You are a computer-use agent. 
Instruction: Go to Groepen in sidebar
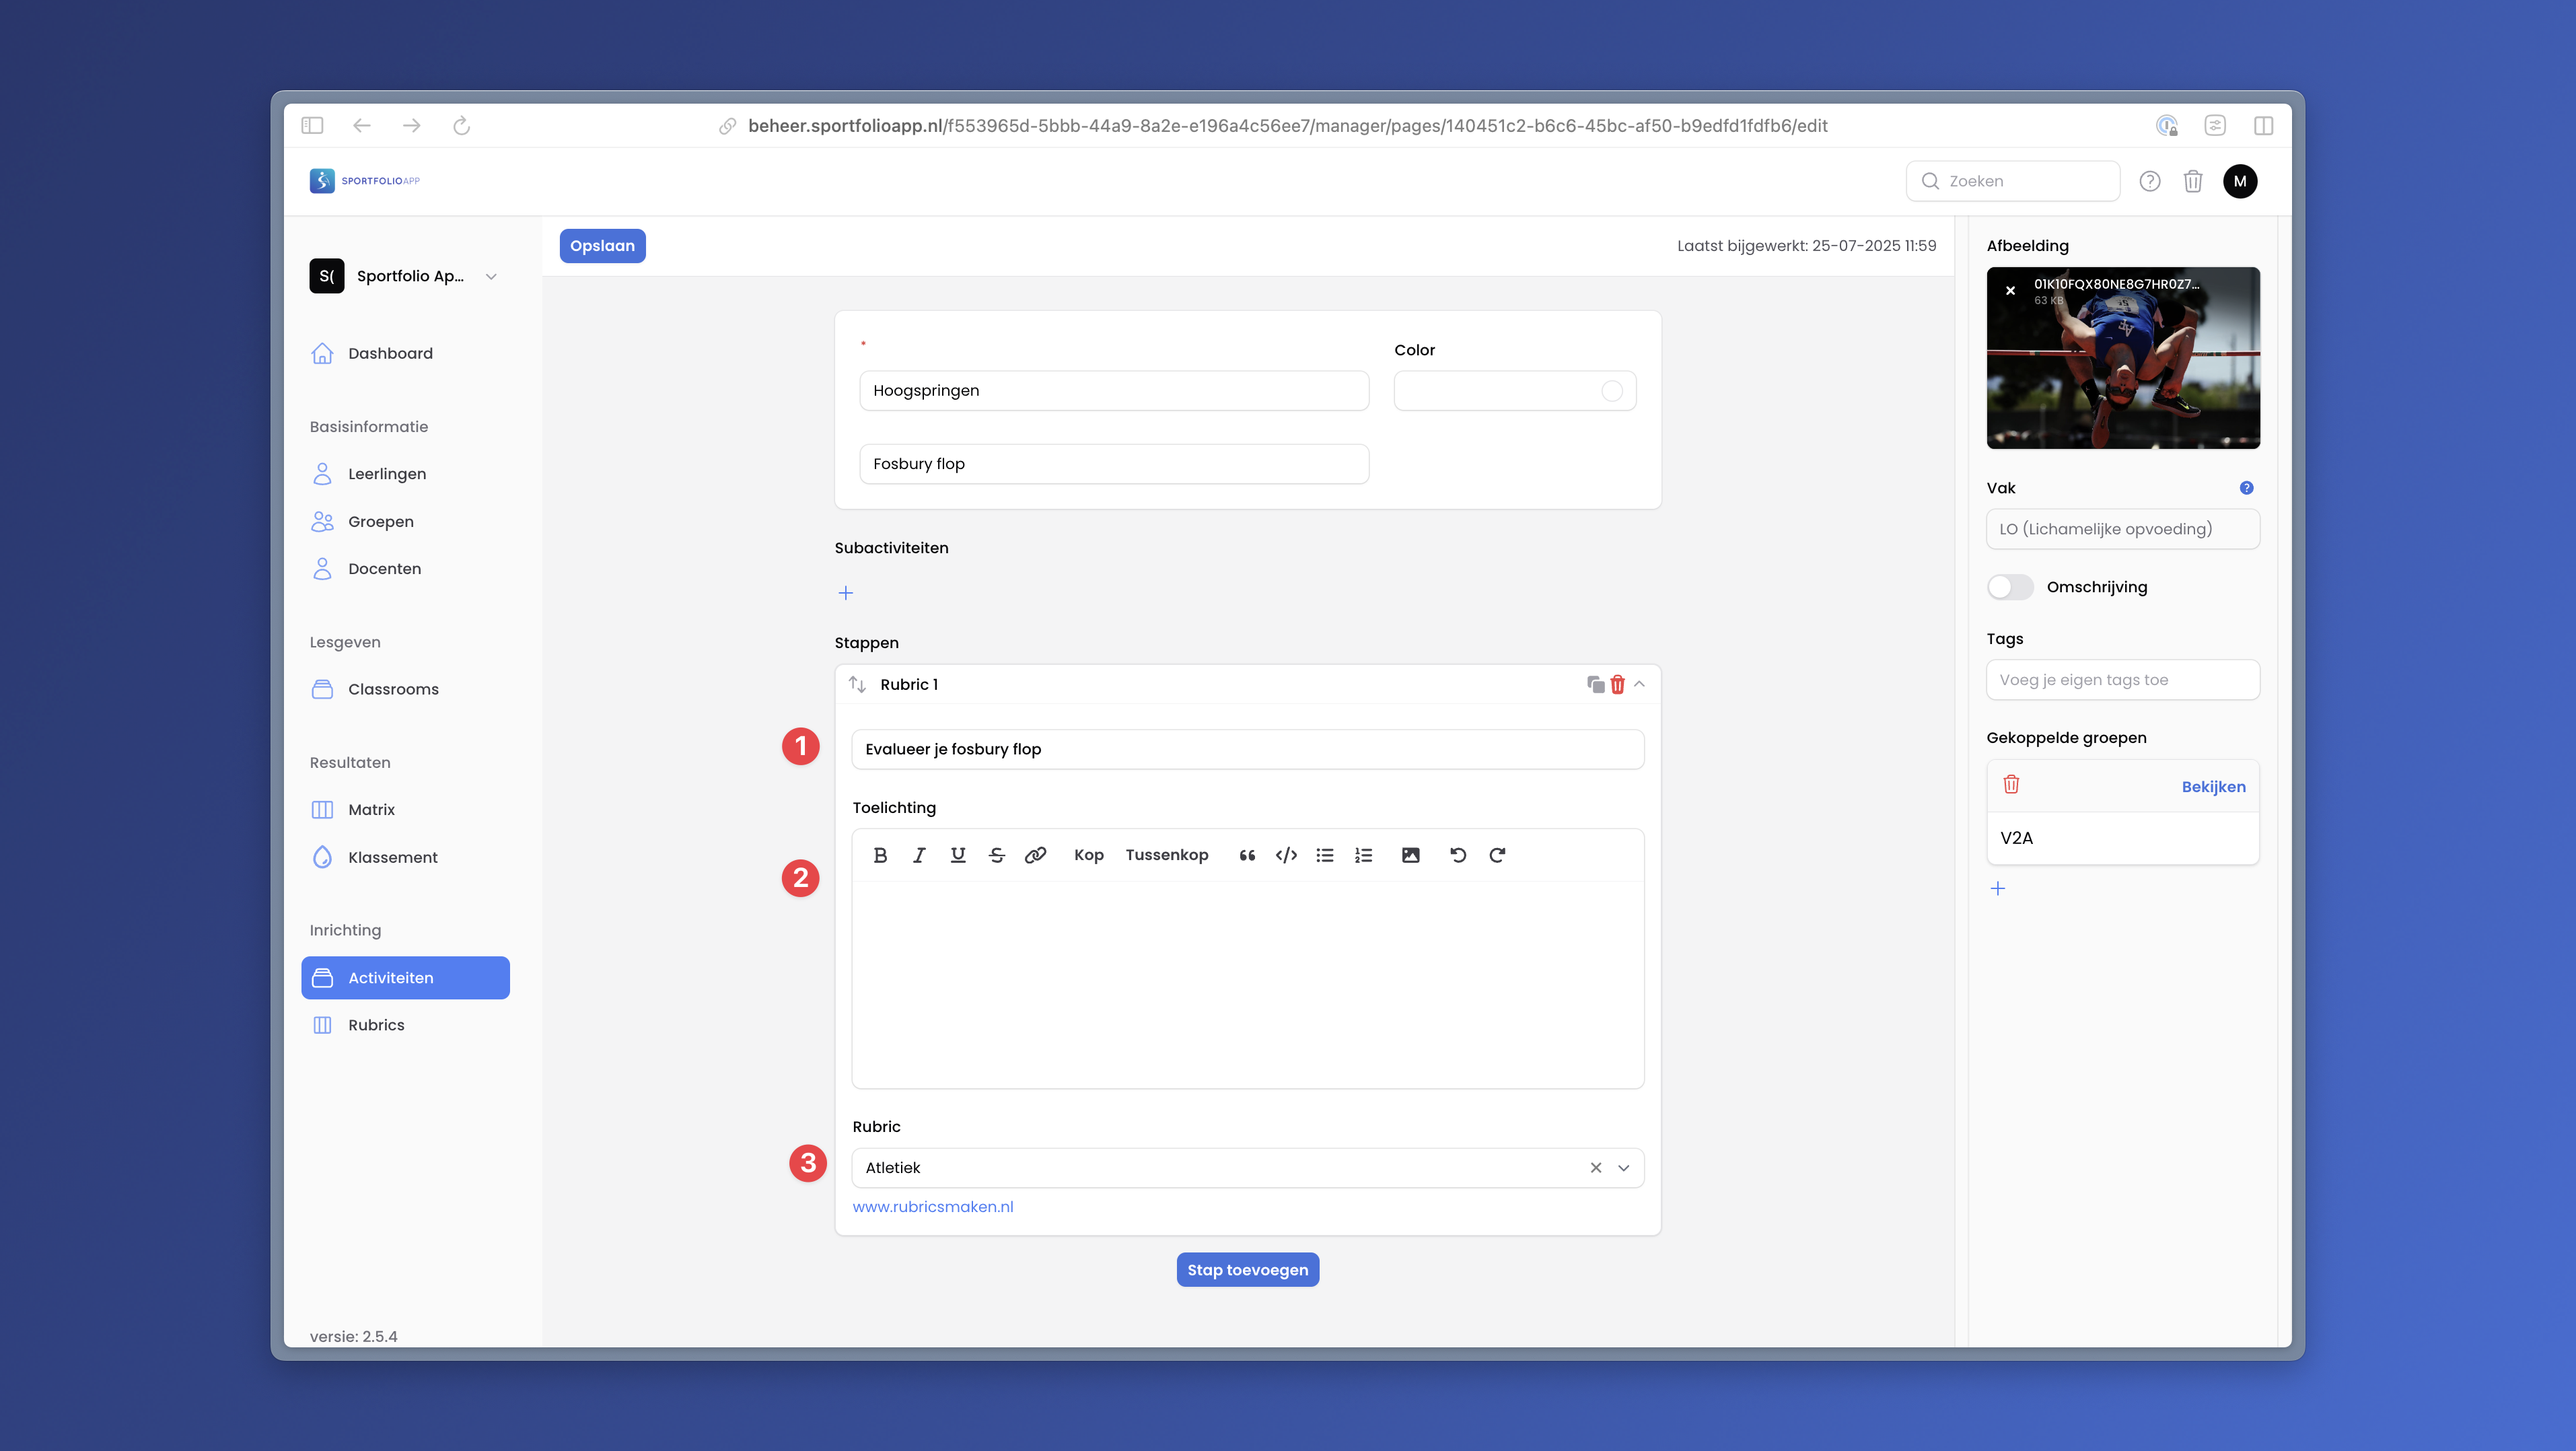[380, 521]
